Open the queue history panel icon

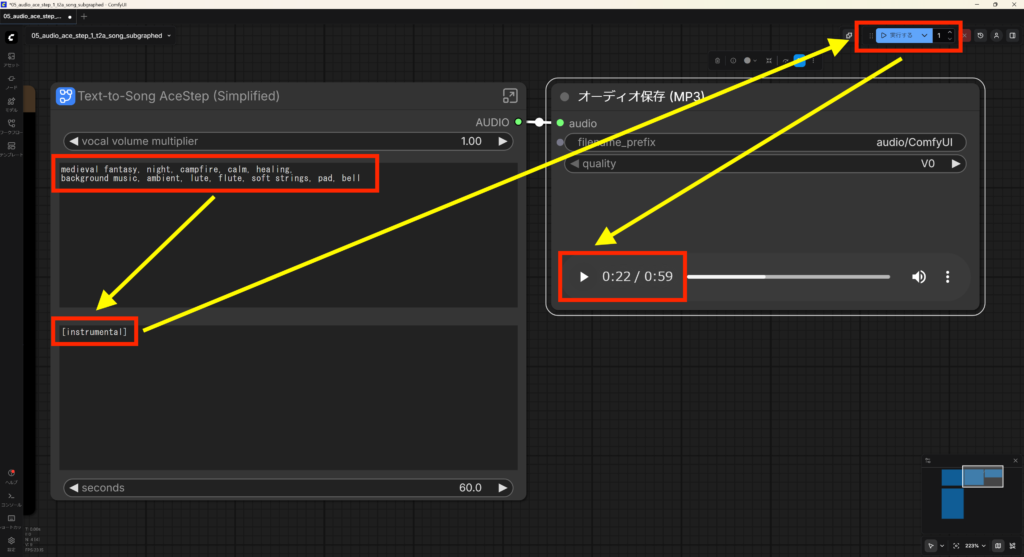(980, 36)
